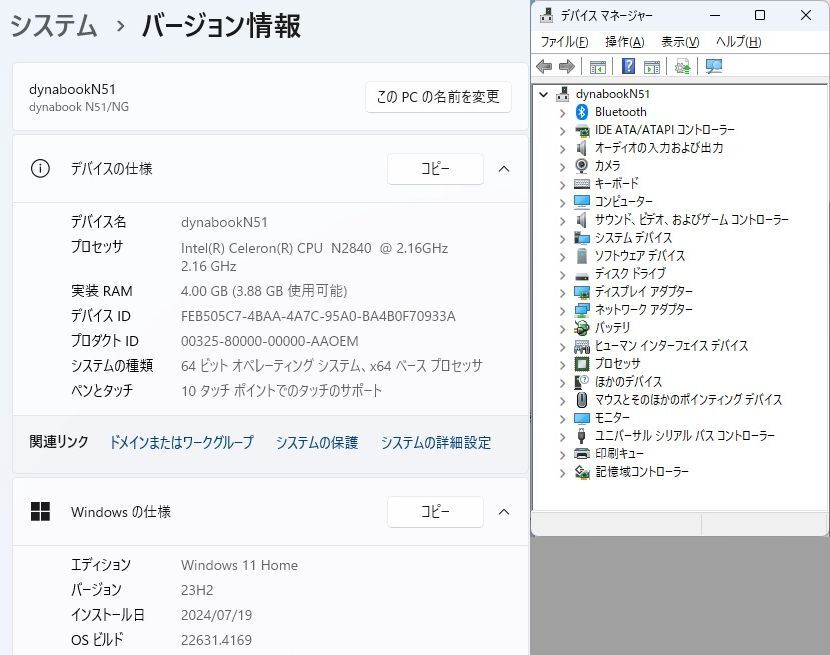
Task: Expand the ディスプレイ アダプター node
Action: tap(563, 292)
